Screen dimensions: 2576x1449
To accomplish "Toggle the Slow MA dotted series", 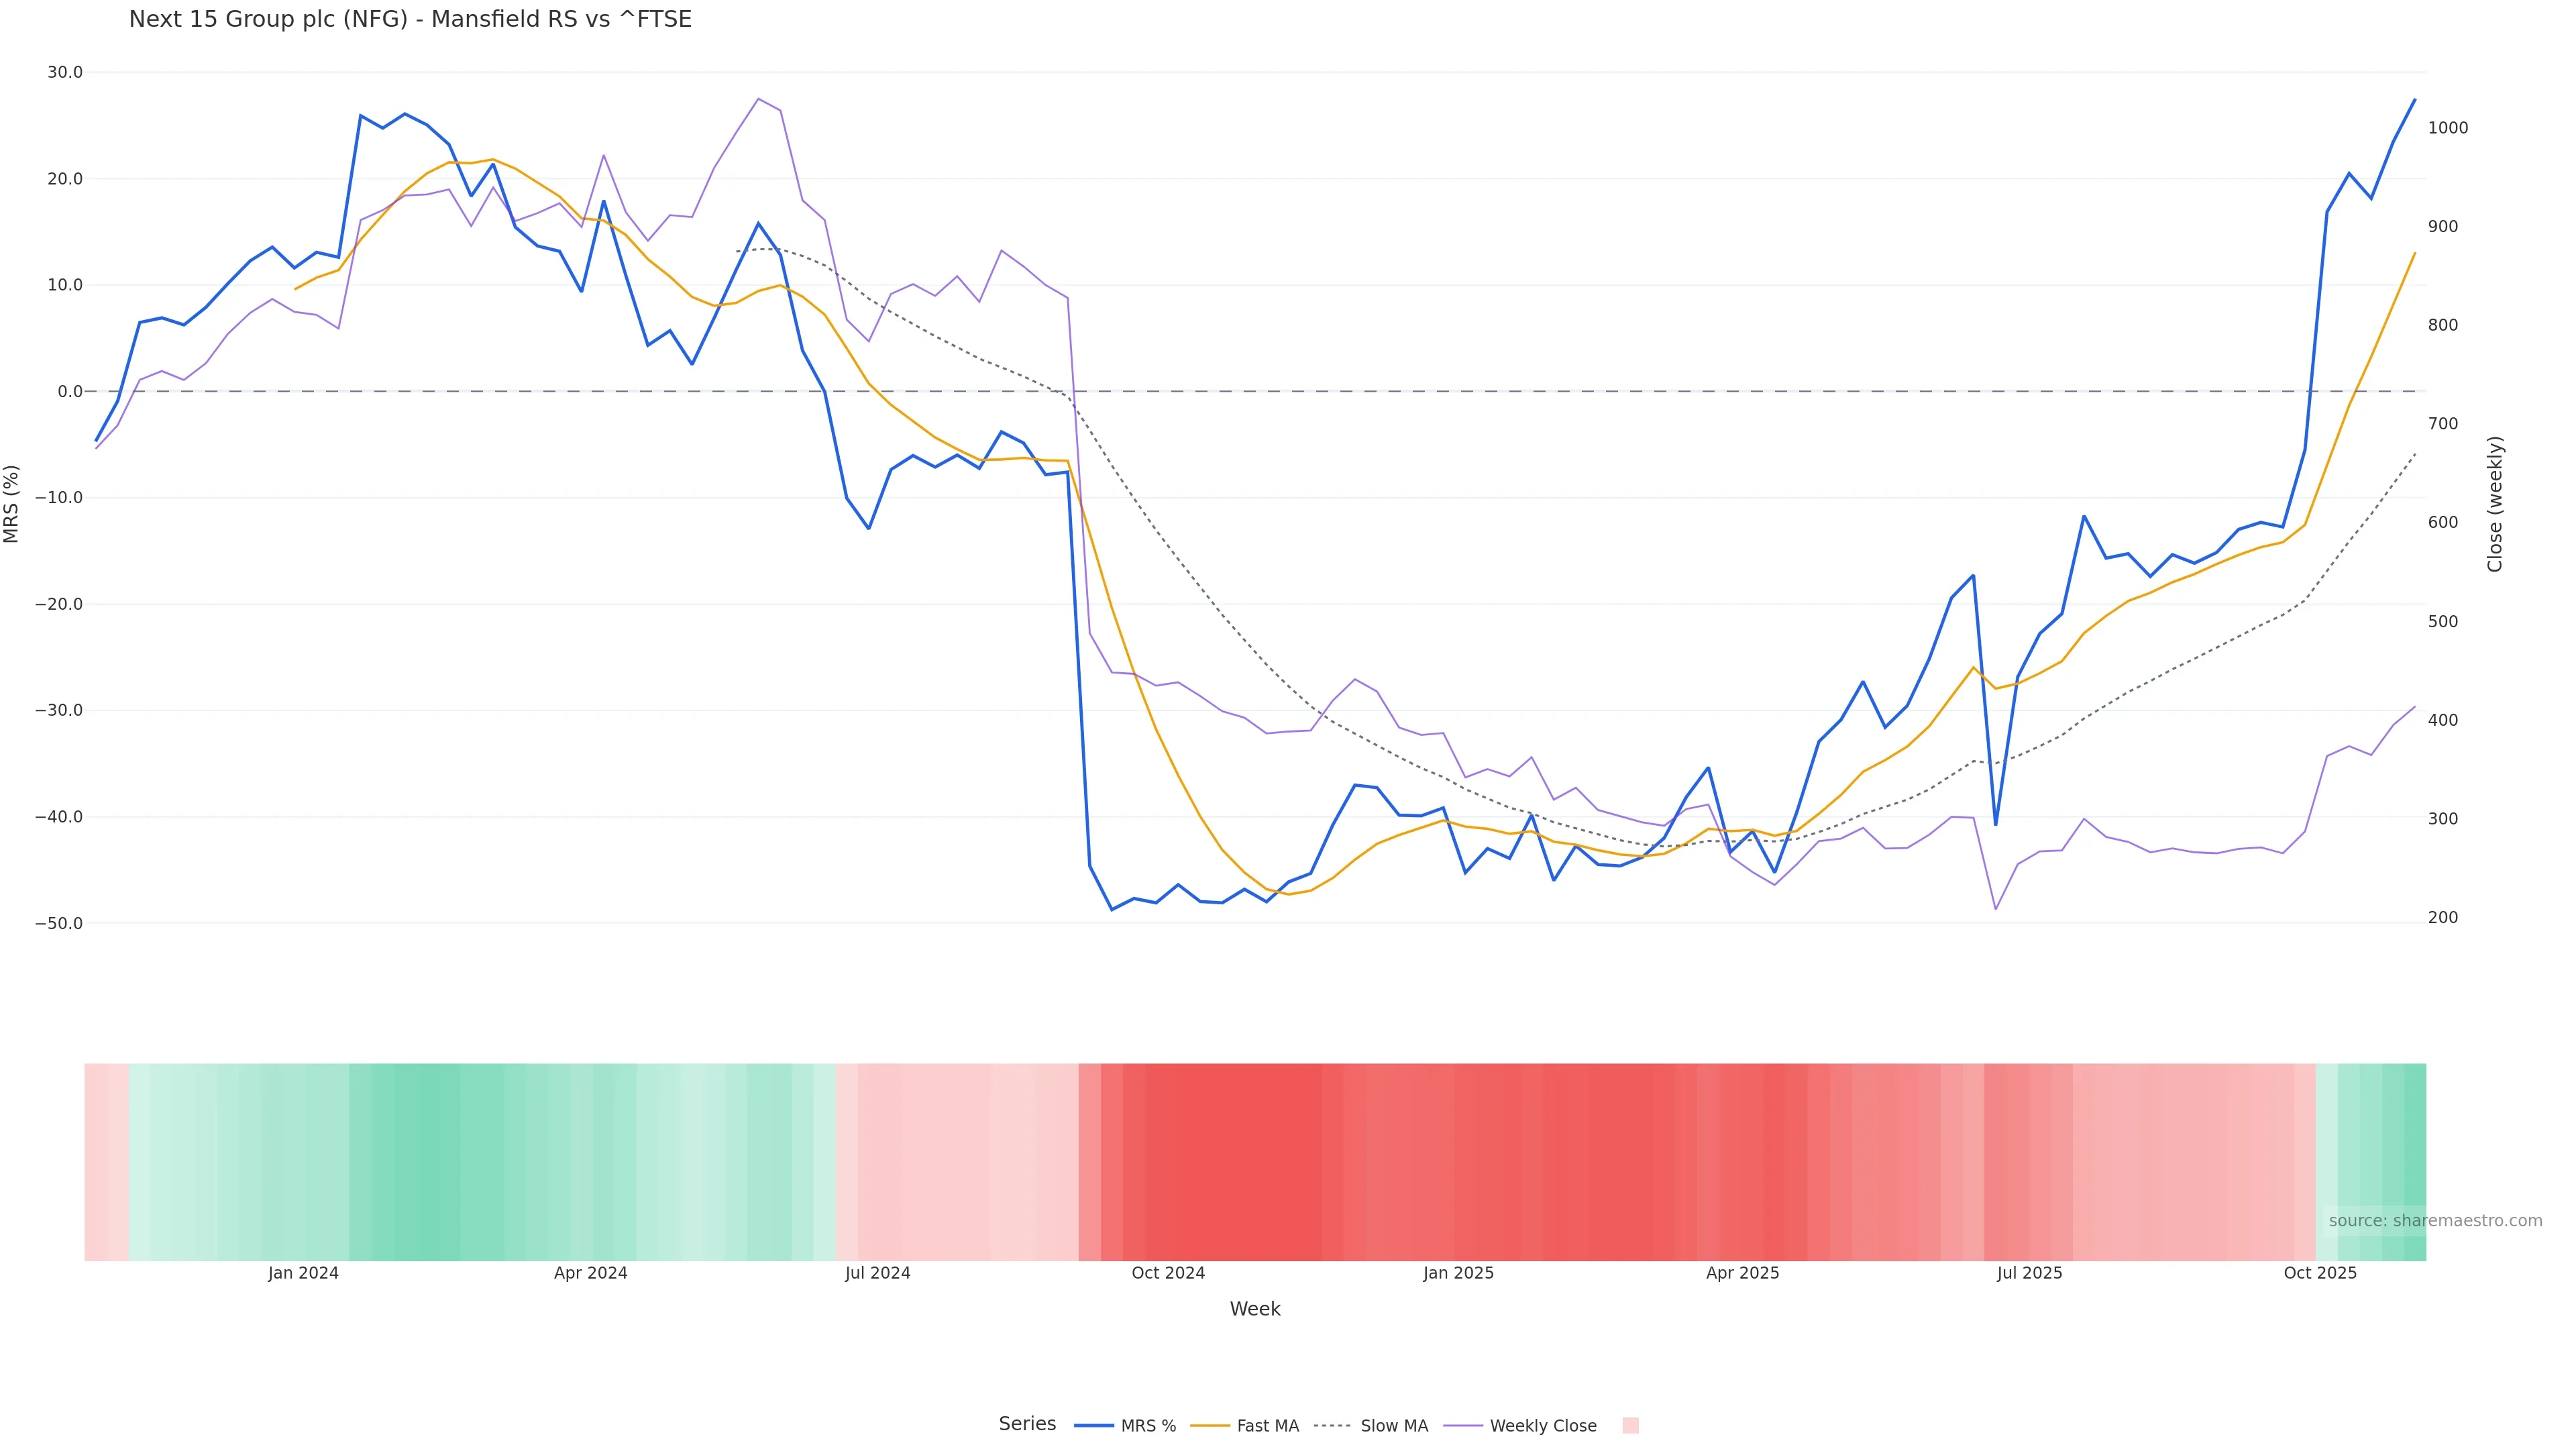I will tap(1371, 1426).
